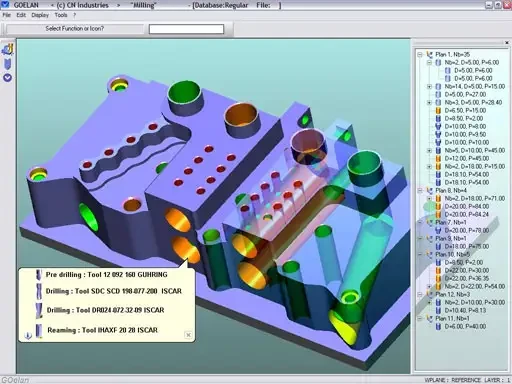
Task: Click the orange icon of D=22.00, P=30.00
Action: tap(438, 270)
